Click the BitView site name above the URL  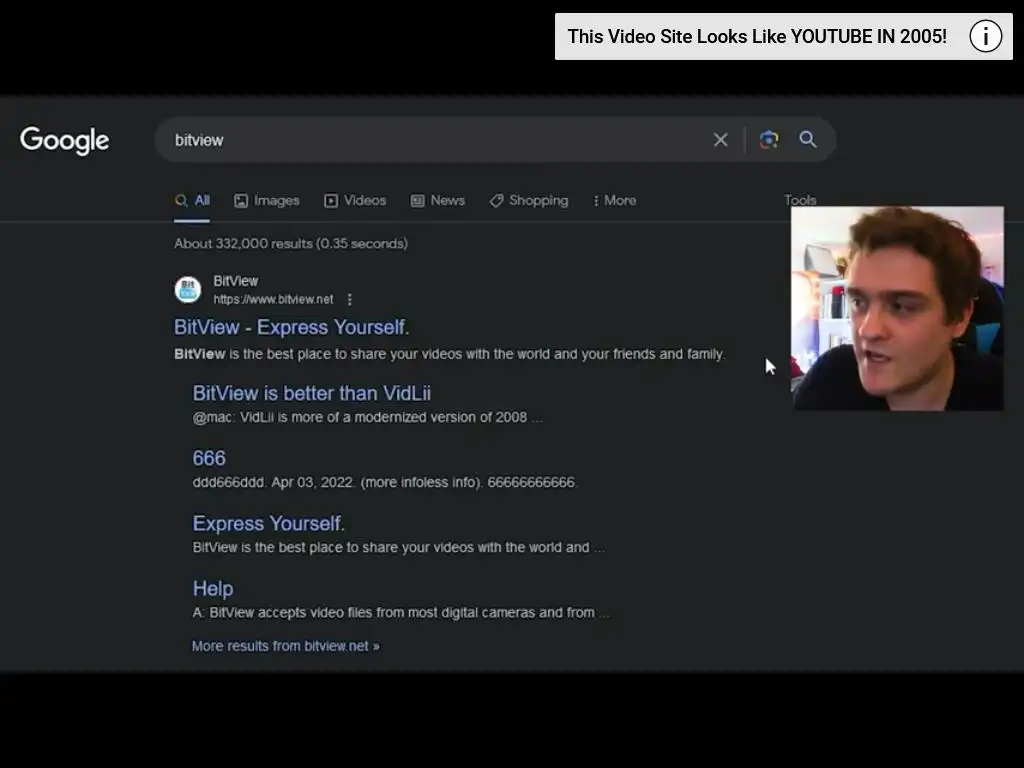point(236,281)
